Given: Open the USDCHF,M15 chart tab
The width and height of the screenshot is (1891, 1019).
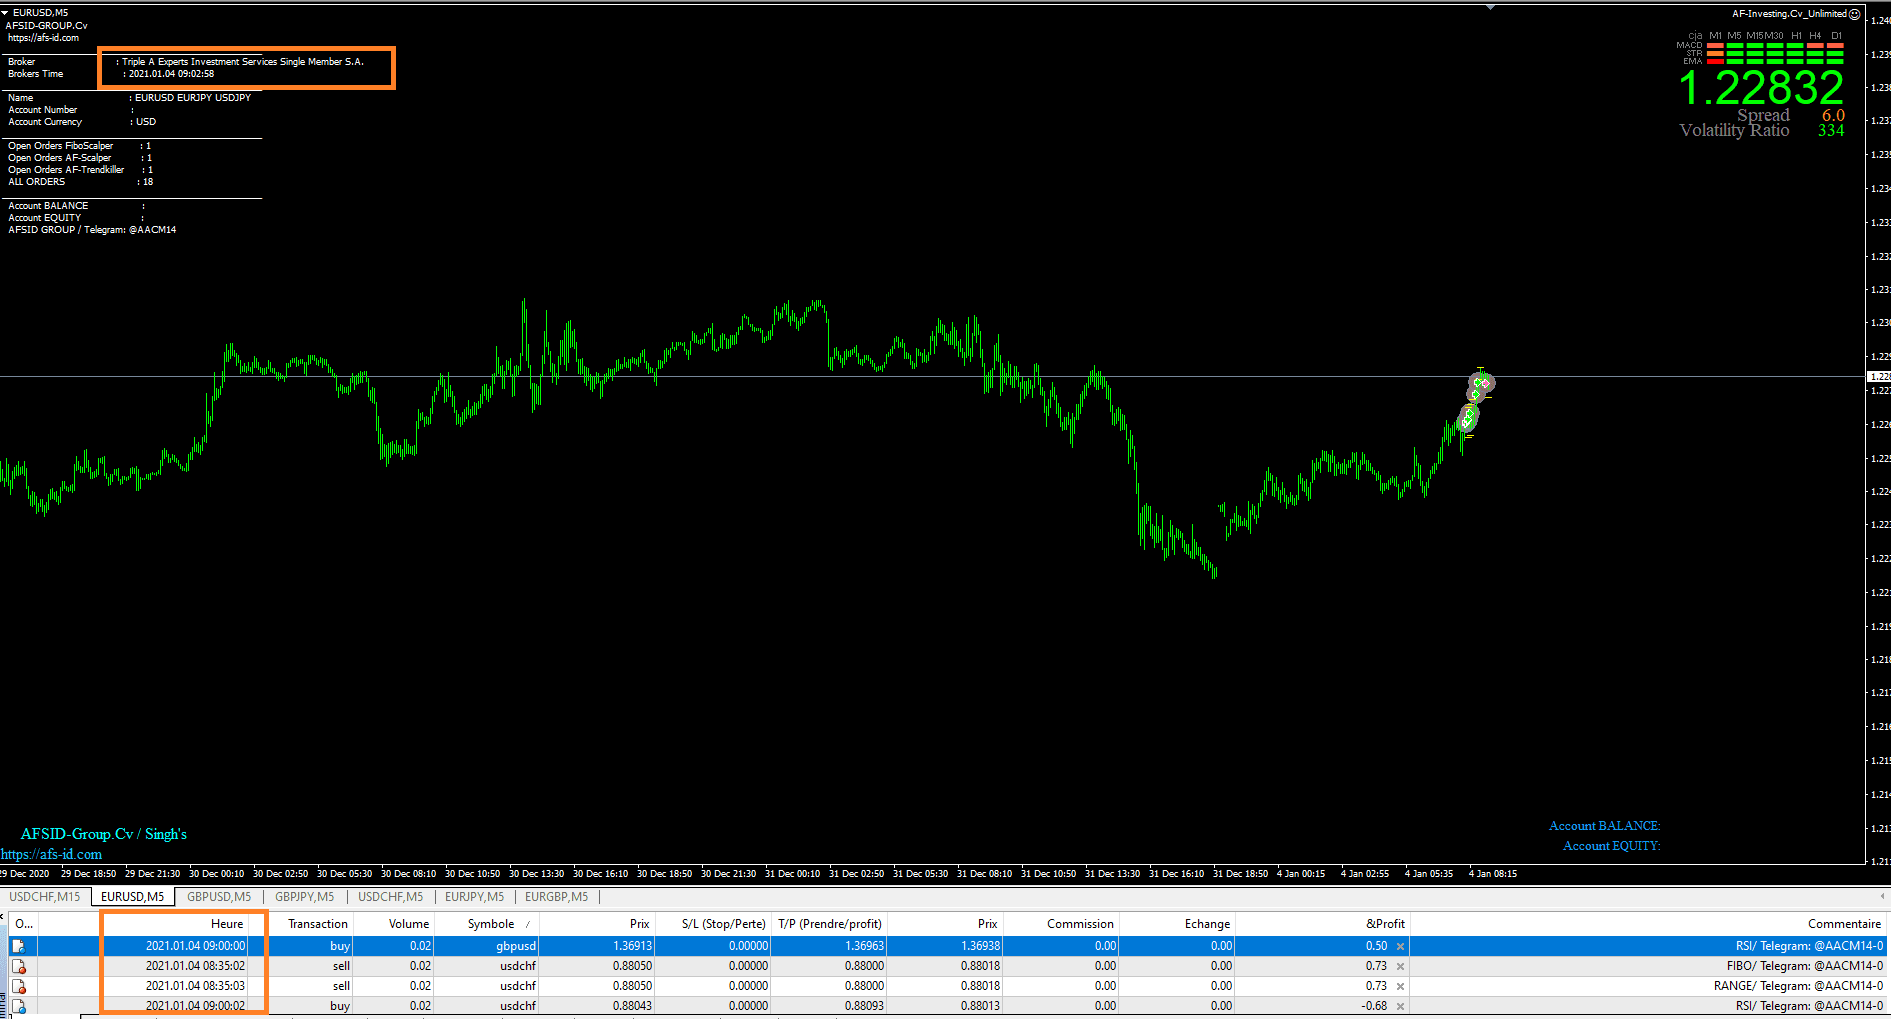Looking at the screenshot, I should tap(45, 897).
